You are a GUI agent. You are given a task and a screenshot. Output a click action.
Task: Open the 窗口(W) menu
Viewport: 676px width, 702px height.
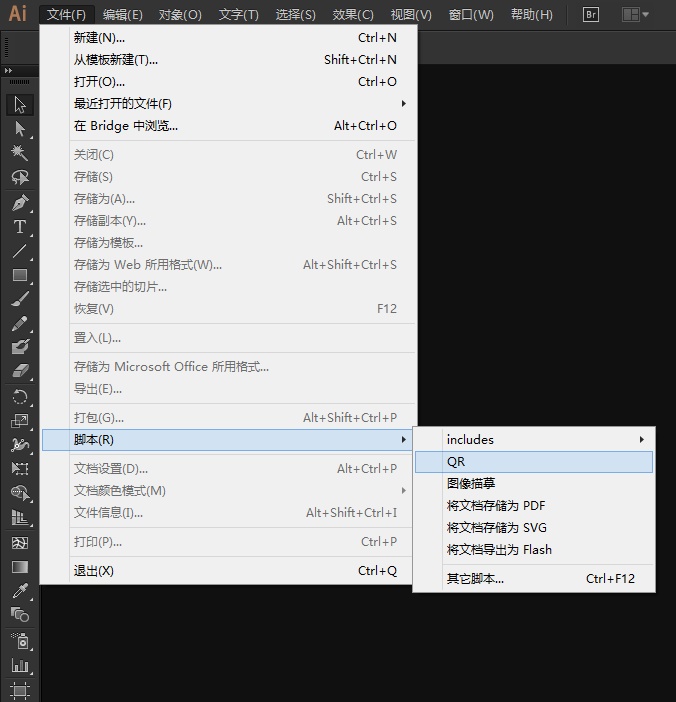pyautogui.click(x=471, y=15)
